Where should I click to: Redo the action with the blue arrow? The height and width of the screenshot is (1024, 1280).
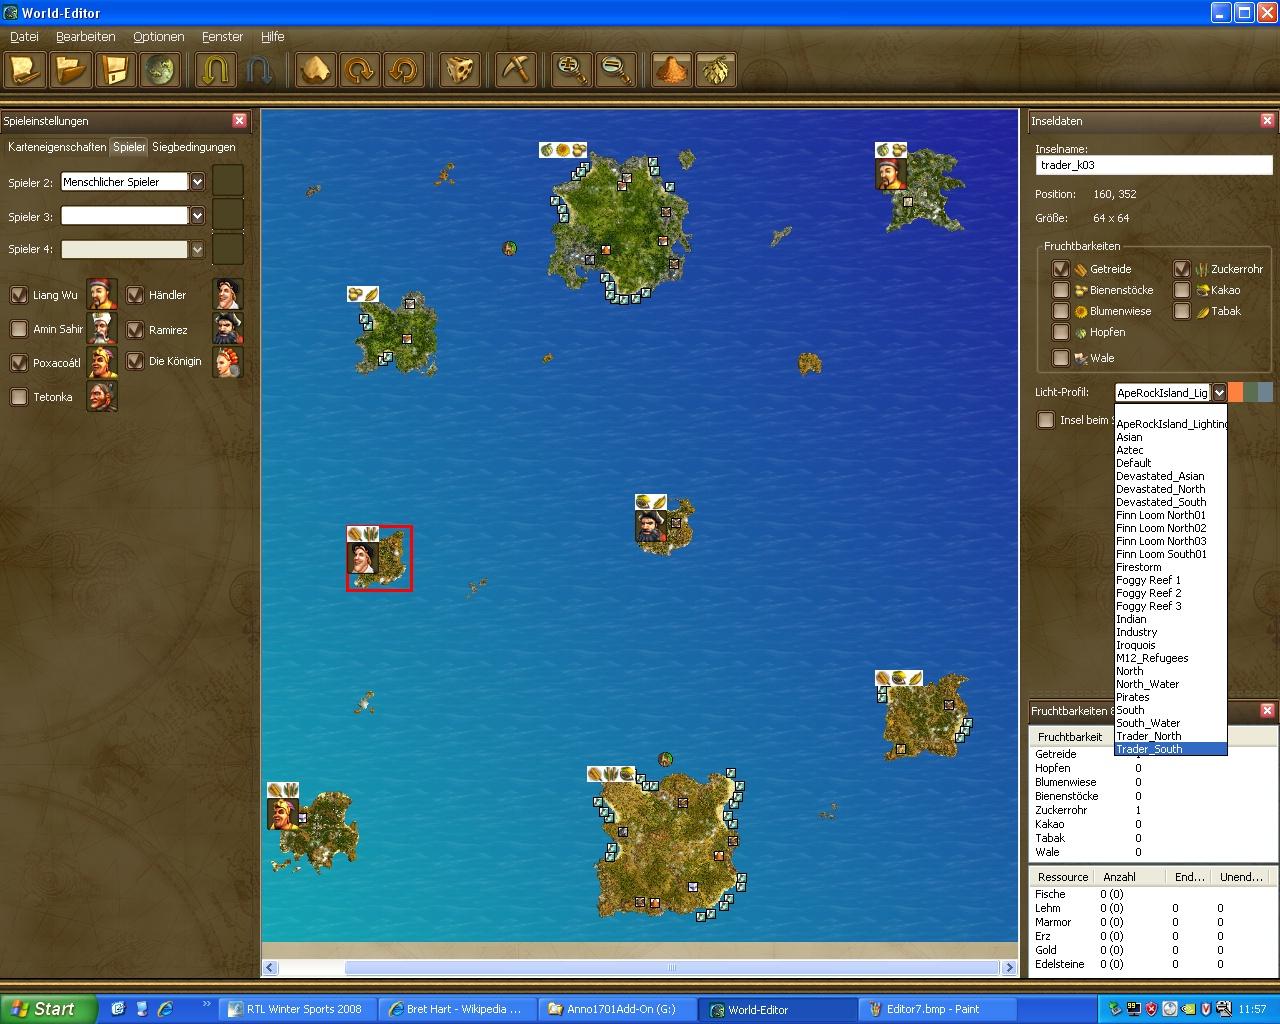(258, 70)
